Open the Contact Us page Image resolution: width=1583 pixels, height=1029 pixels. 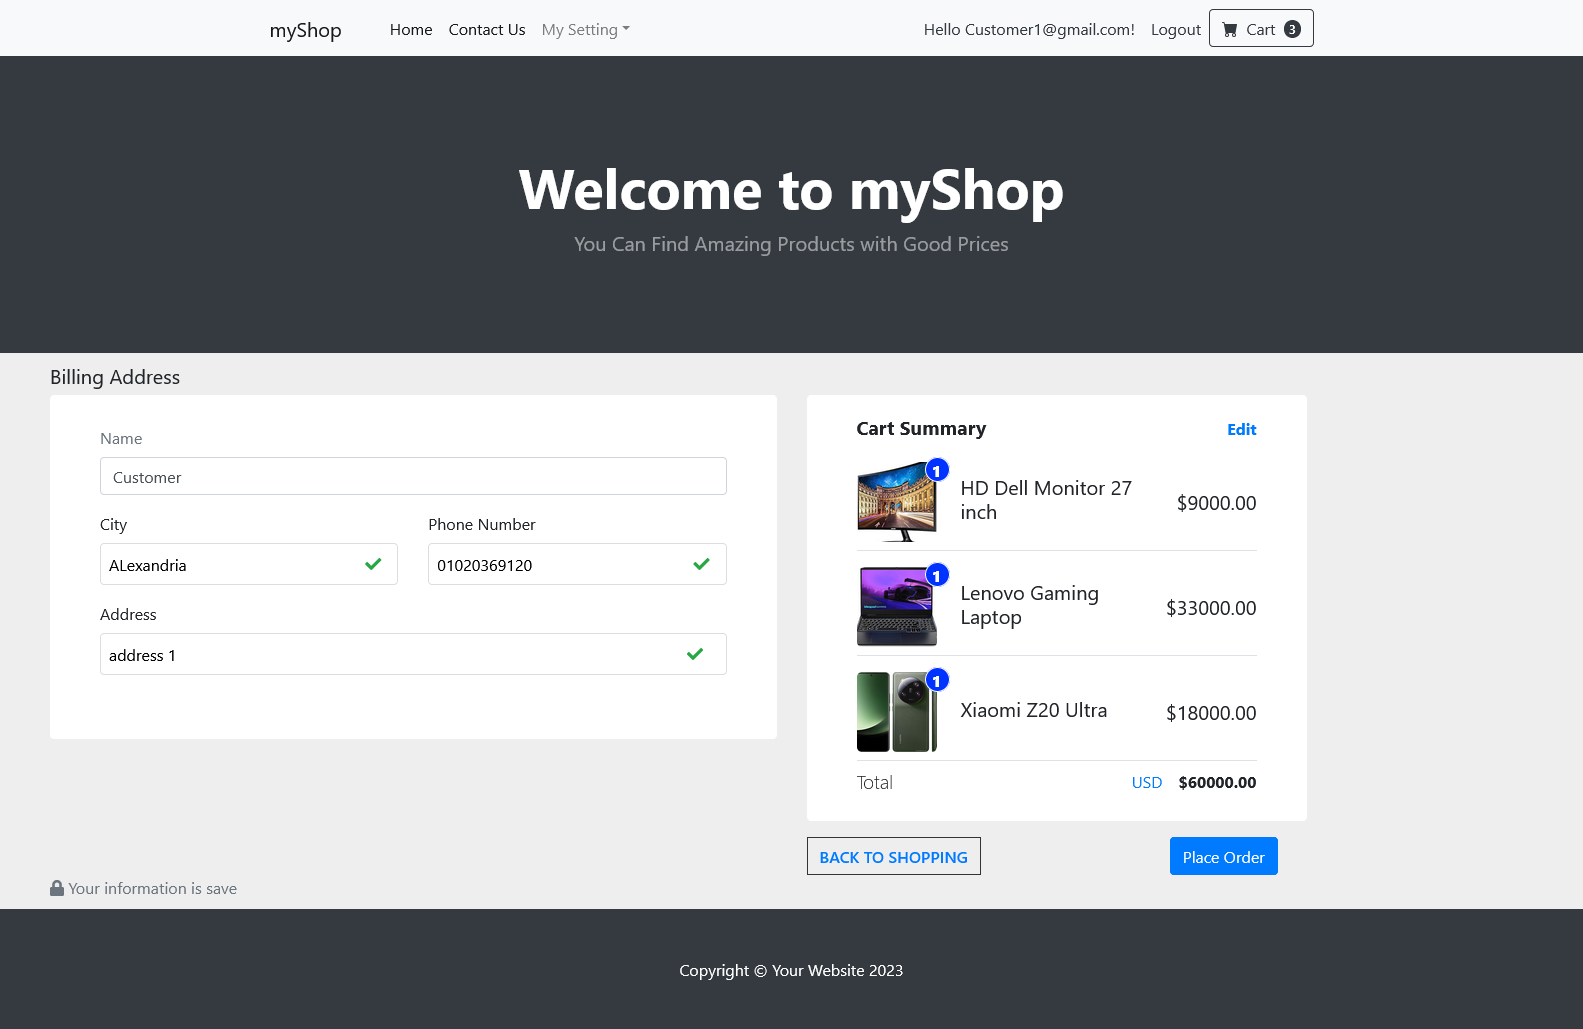pos(487,30)
